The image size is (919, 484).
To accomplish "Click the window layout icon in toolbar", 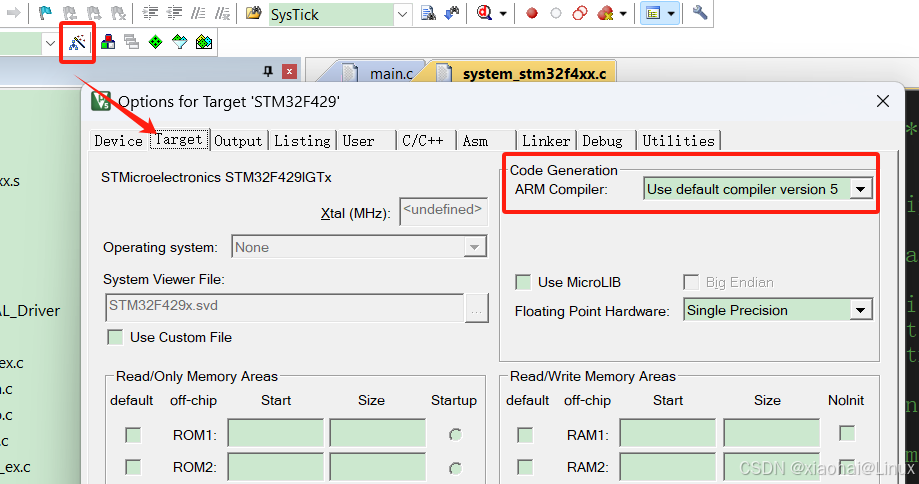I will tap(653, 13).
